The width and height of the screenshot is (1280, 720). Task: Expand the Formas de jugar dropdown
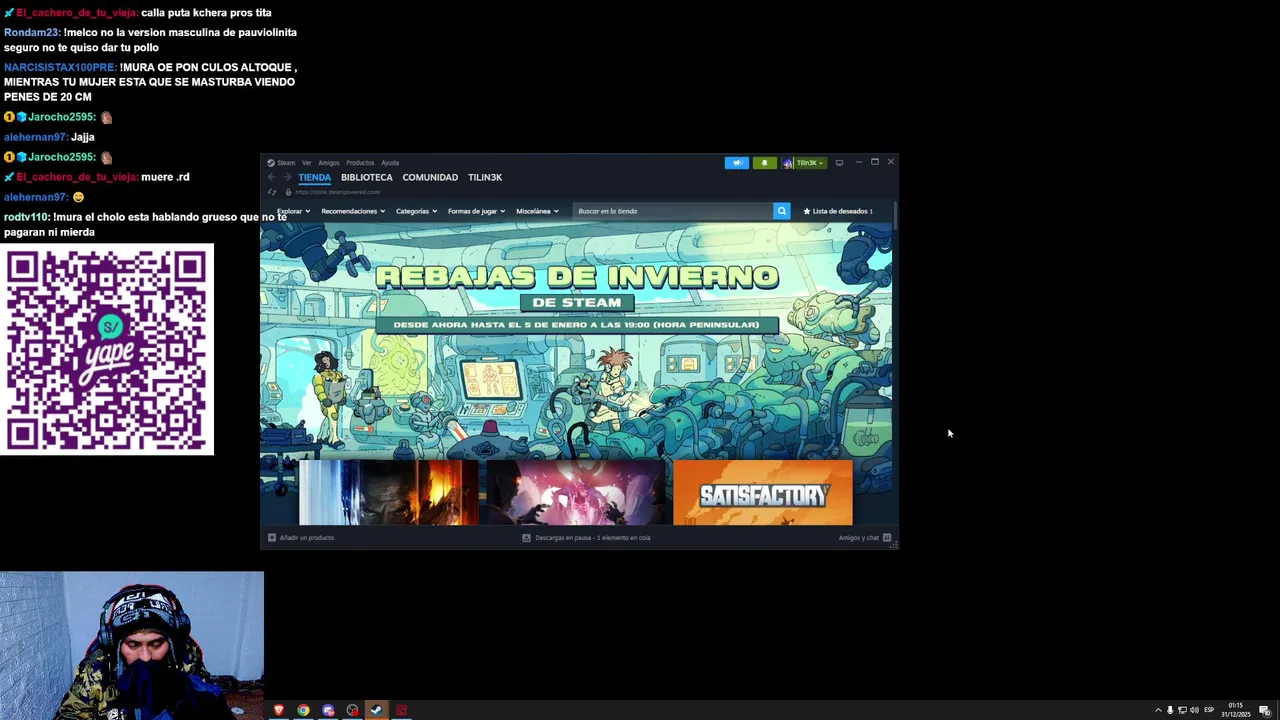tap(476, 211)
